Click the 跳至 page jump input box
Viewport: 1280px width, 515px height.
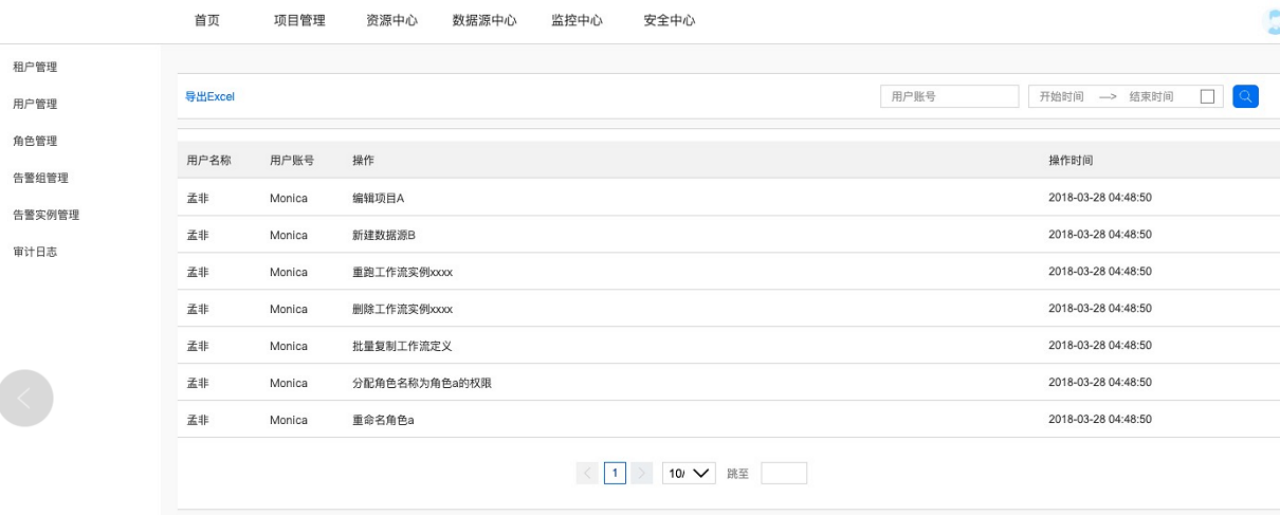(x=783, y=473)
